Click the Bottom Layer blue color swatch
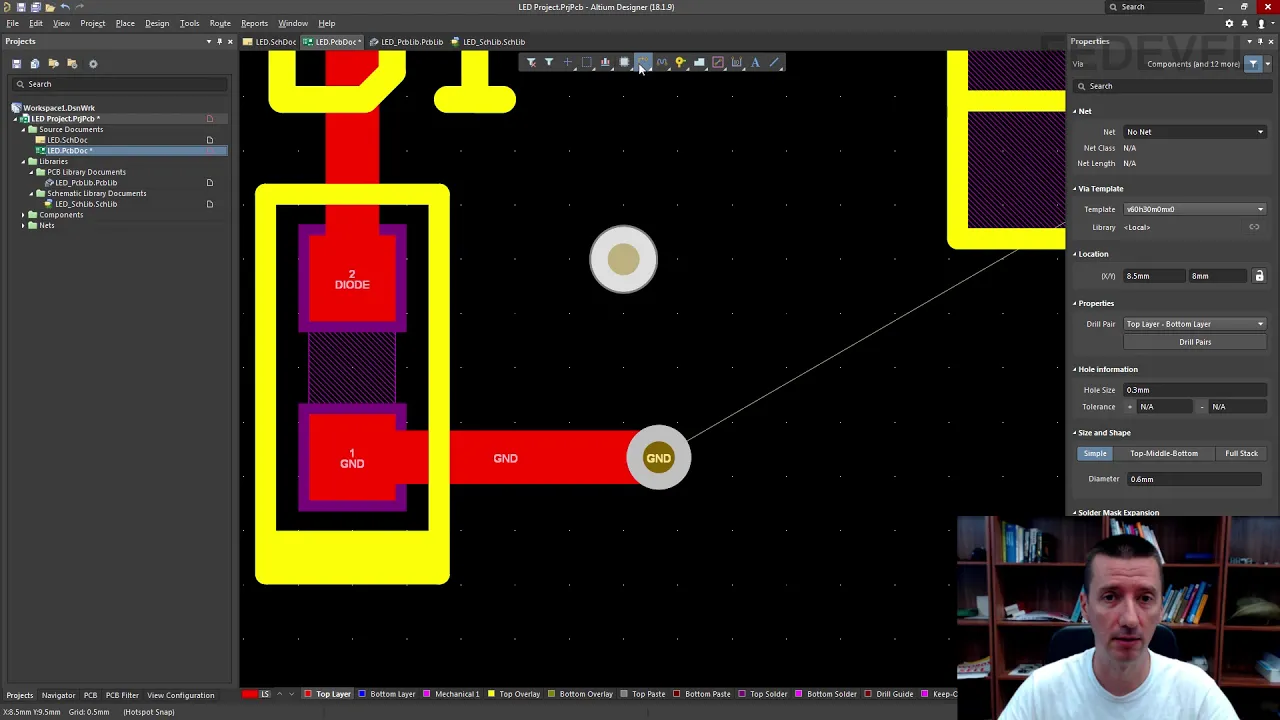 [362, 694]
